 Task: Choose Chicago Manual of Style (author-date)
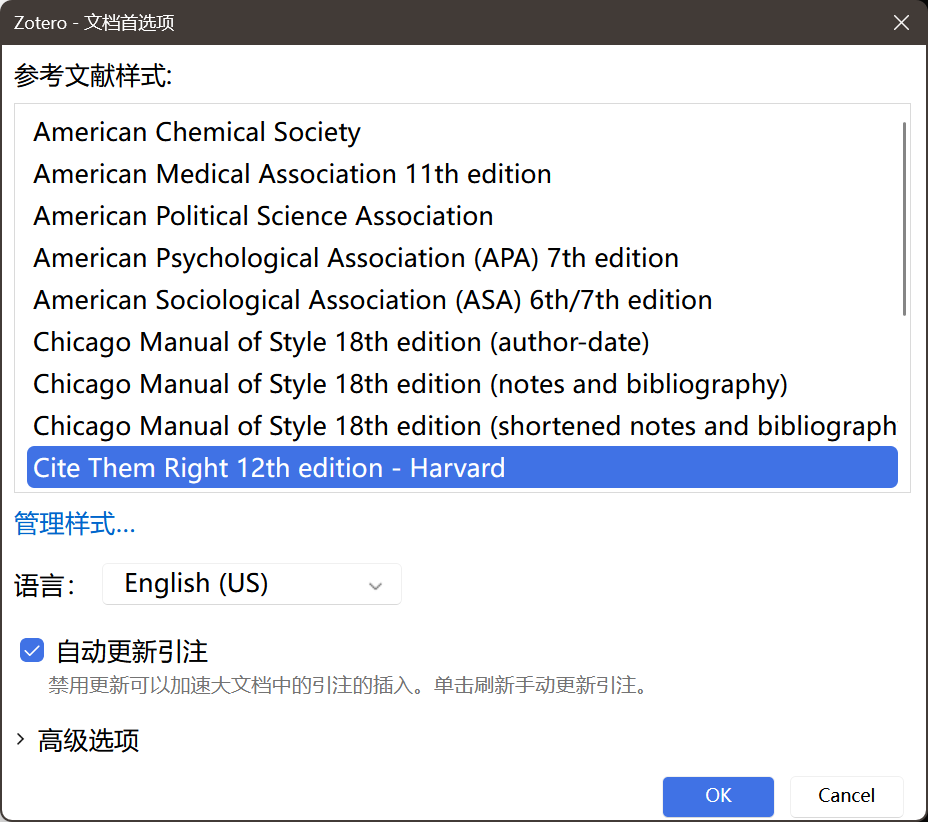click(x=341, y=342)
